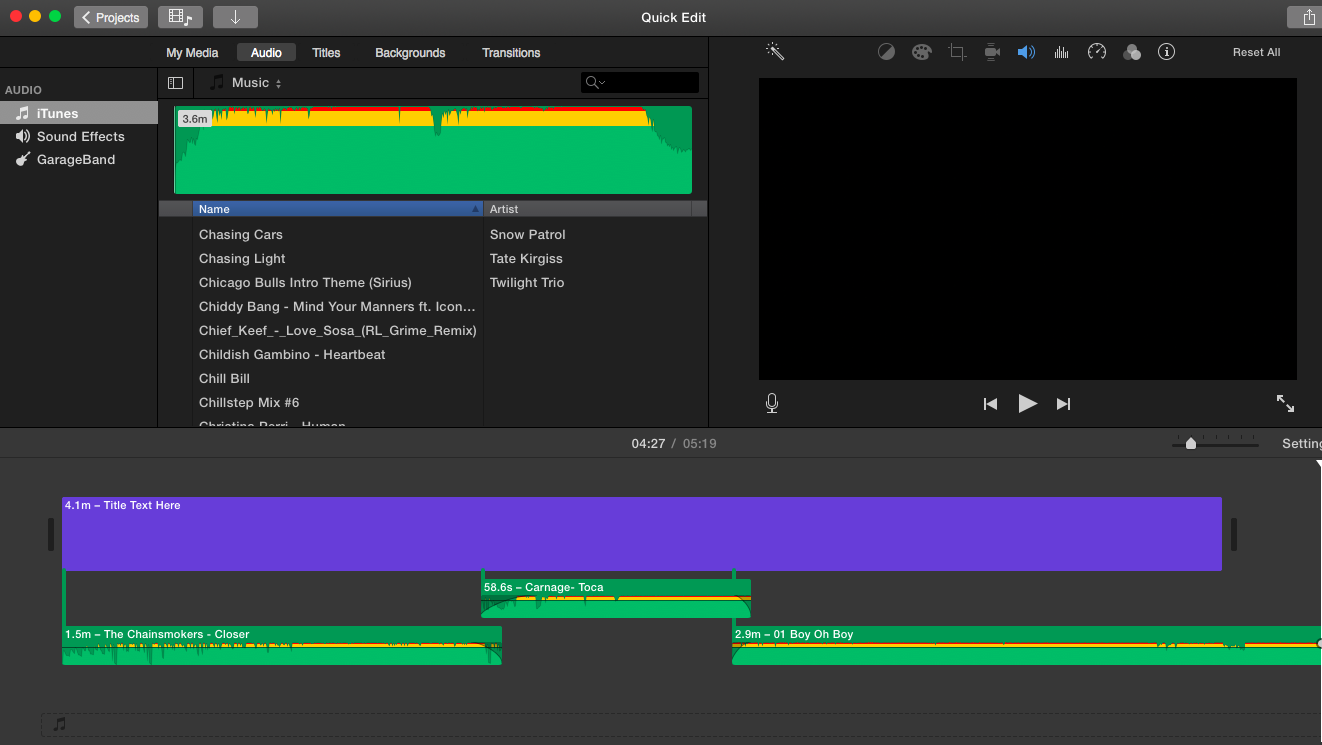This screenshot has width=1322, height=745.
Task: Select Sound Effects in the sidebar
Action: pos(79,136)
